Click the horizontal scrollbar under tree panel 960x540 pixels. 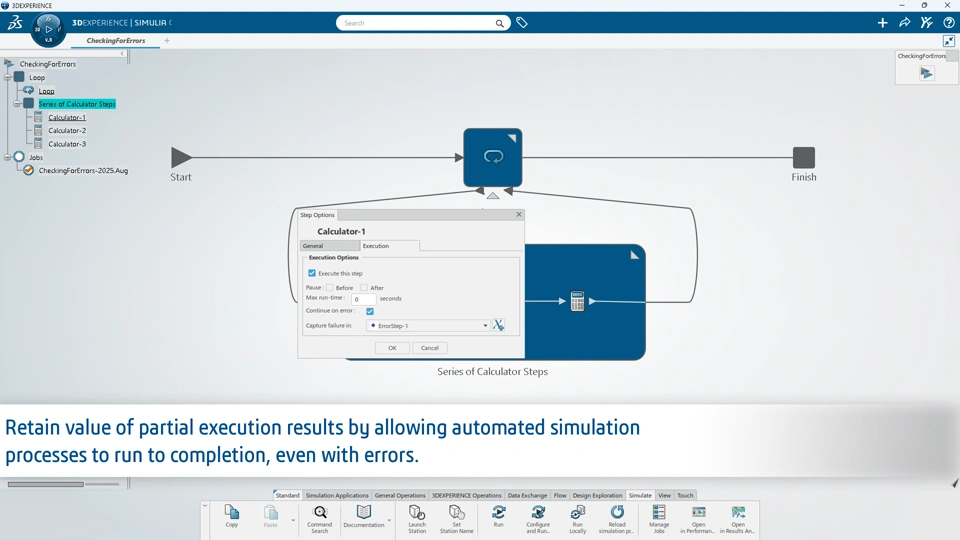pyautogui.click(x=45, y=484)
